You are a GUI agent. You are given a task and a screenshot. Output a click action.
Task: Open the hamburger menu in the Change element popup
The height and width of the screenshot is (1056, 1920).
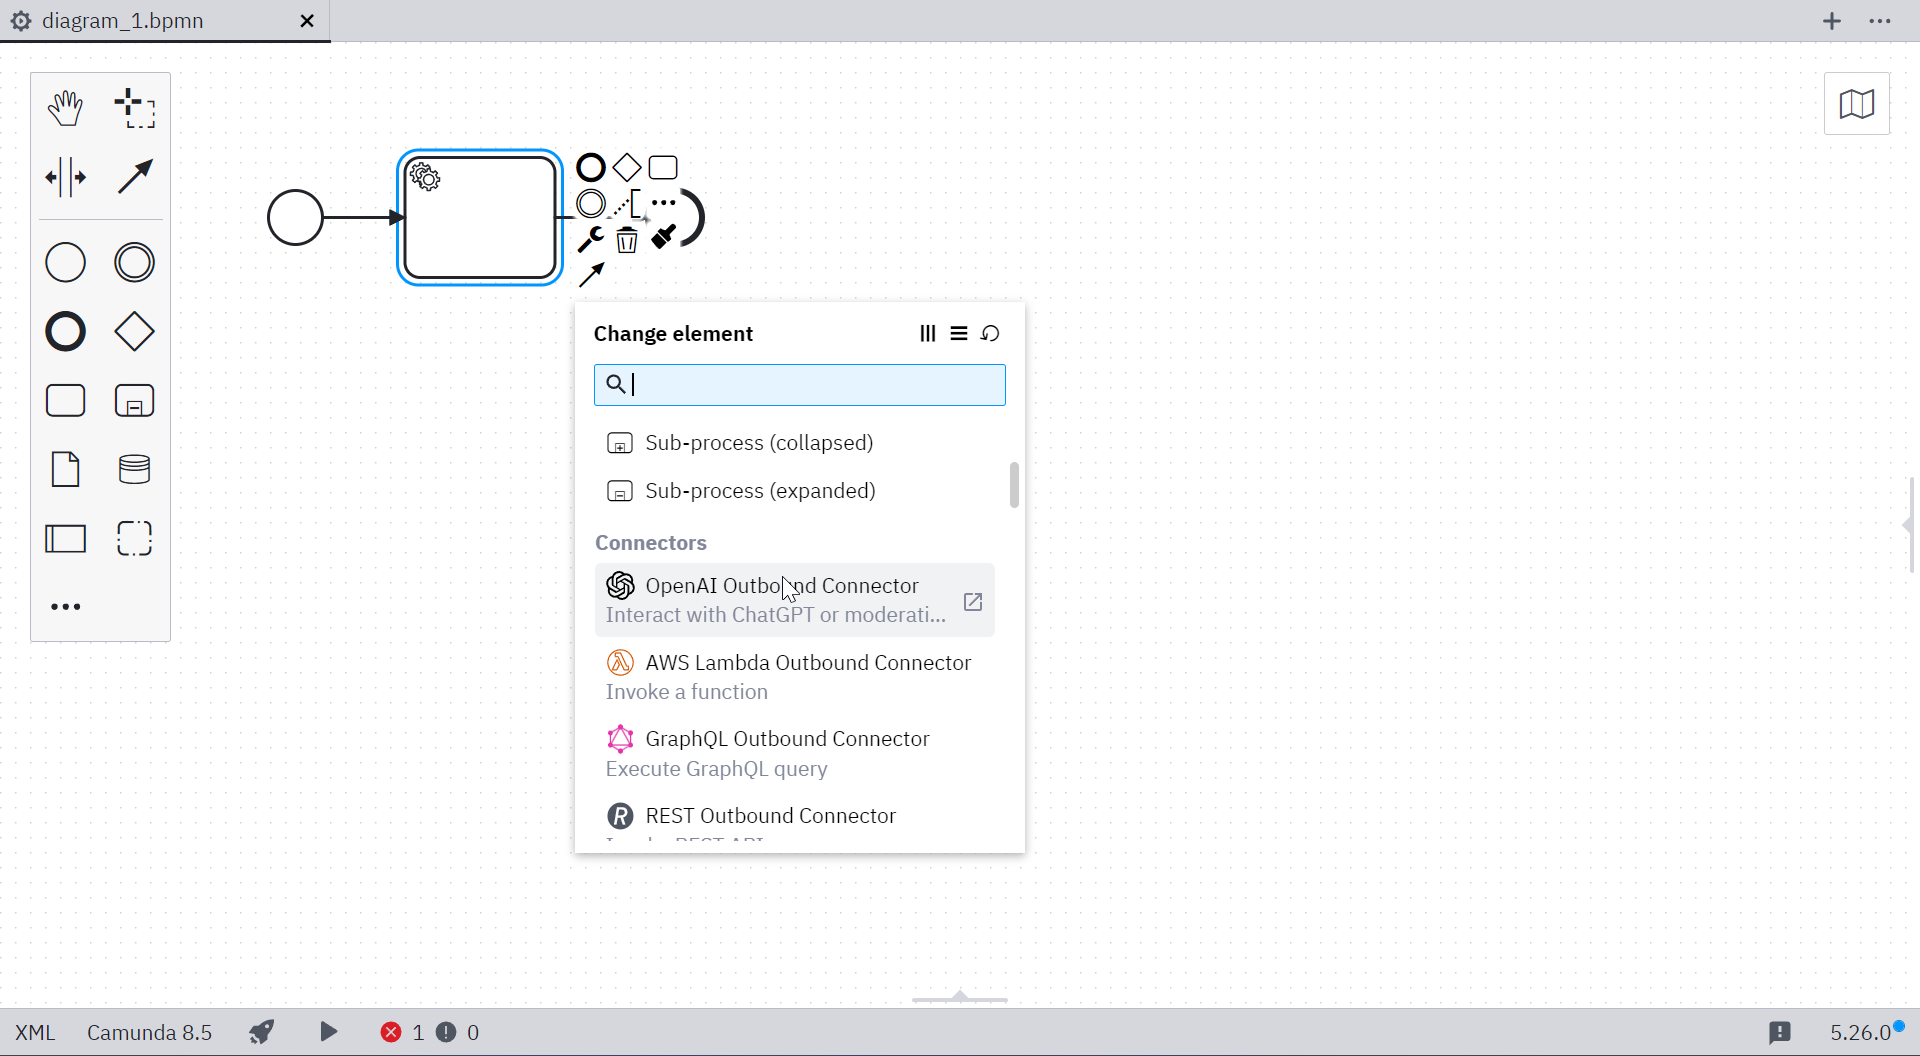[x=959, y=333]
